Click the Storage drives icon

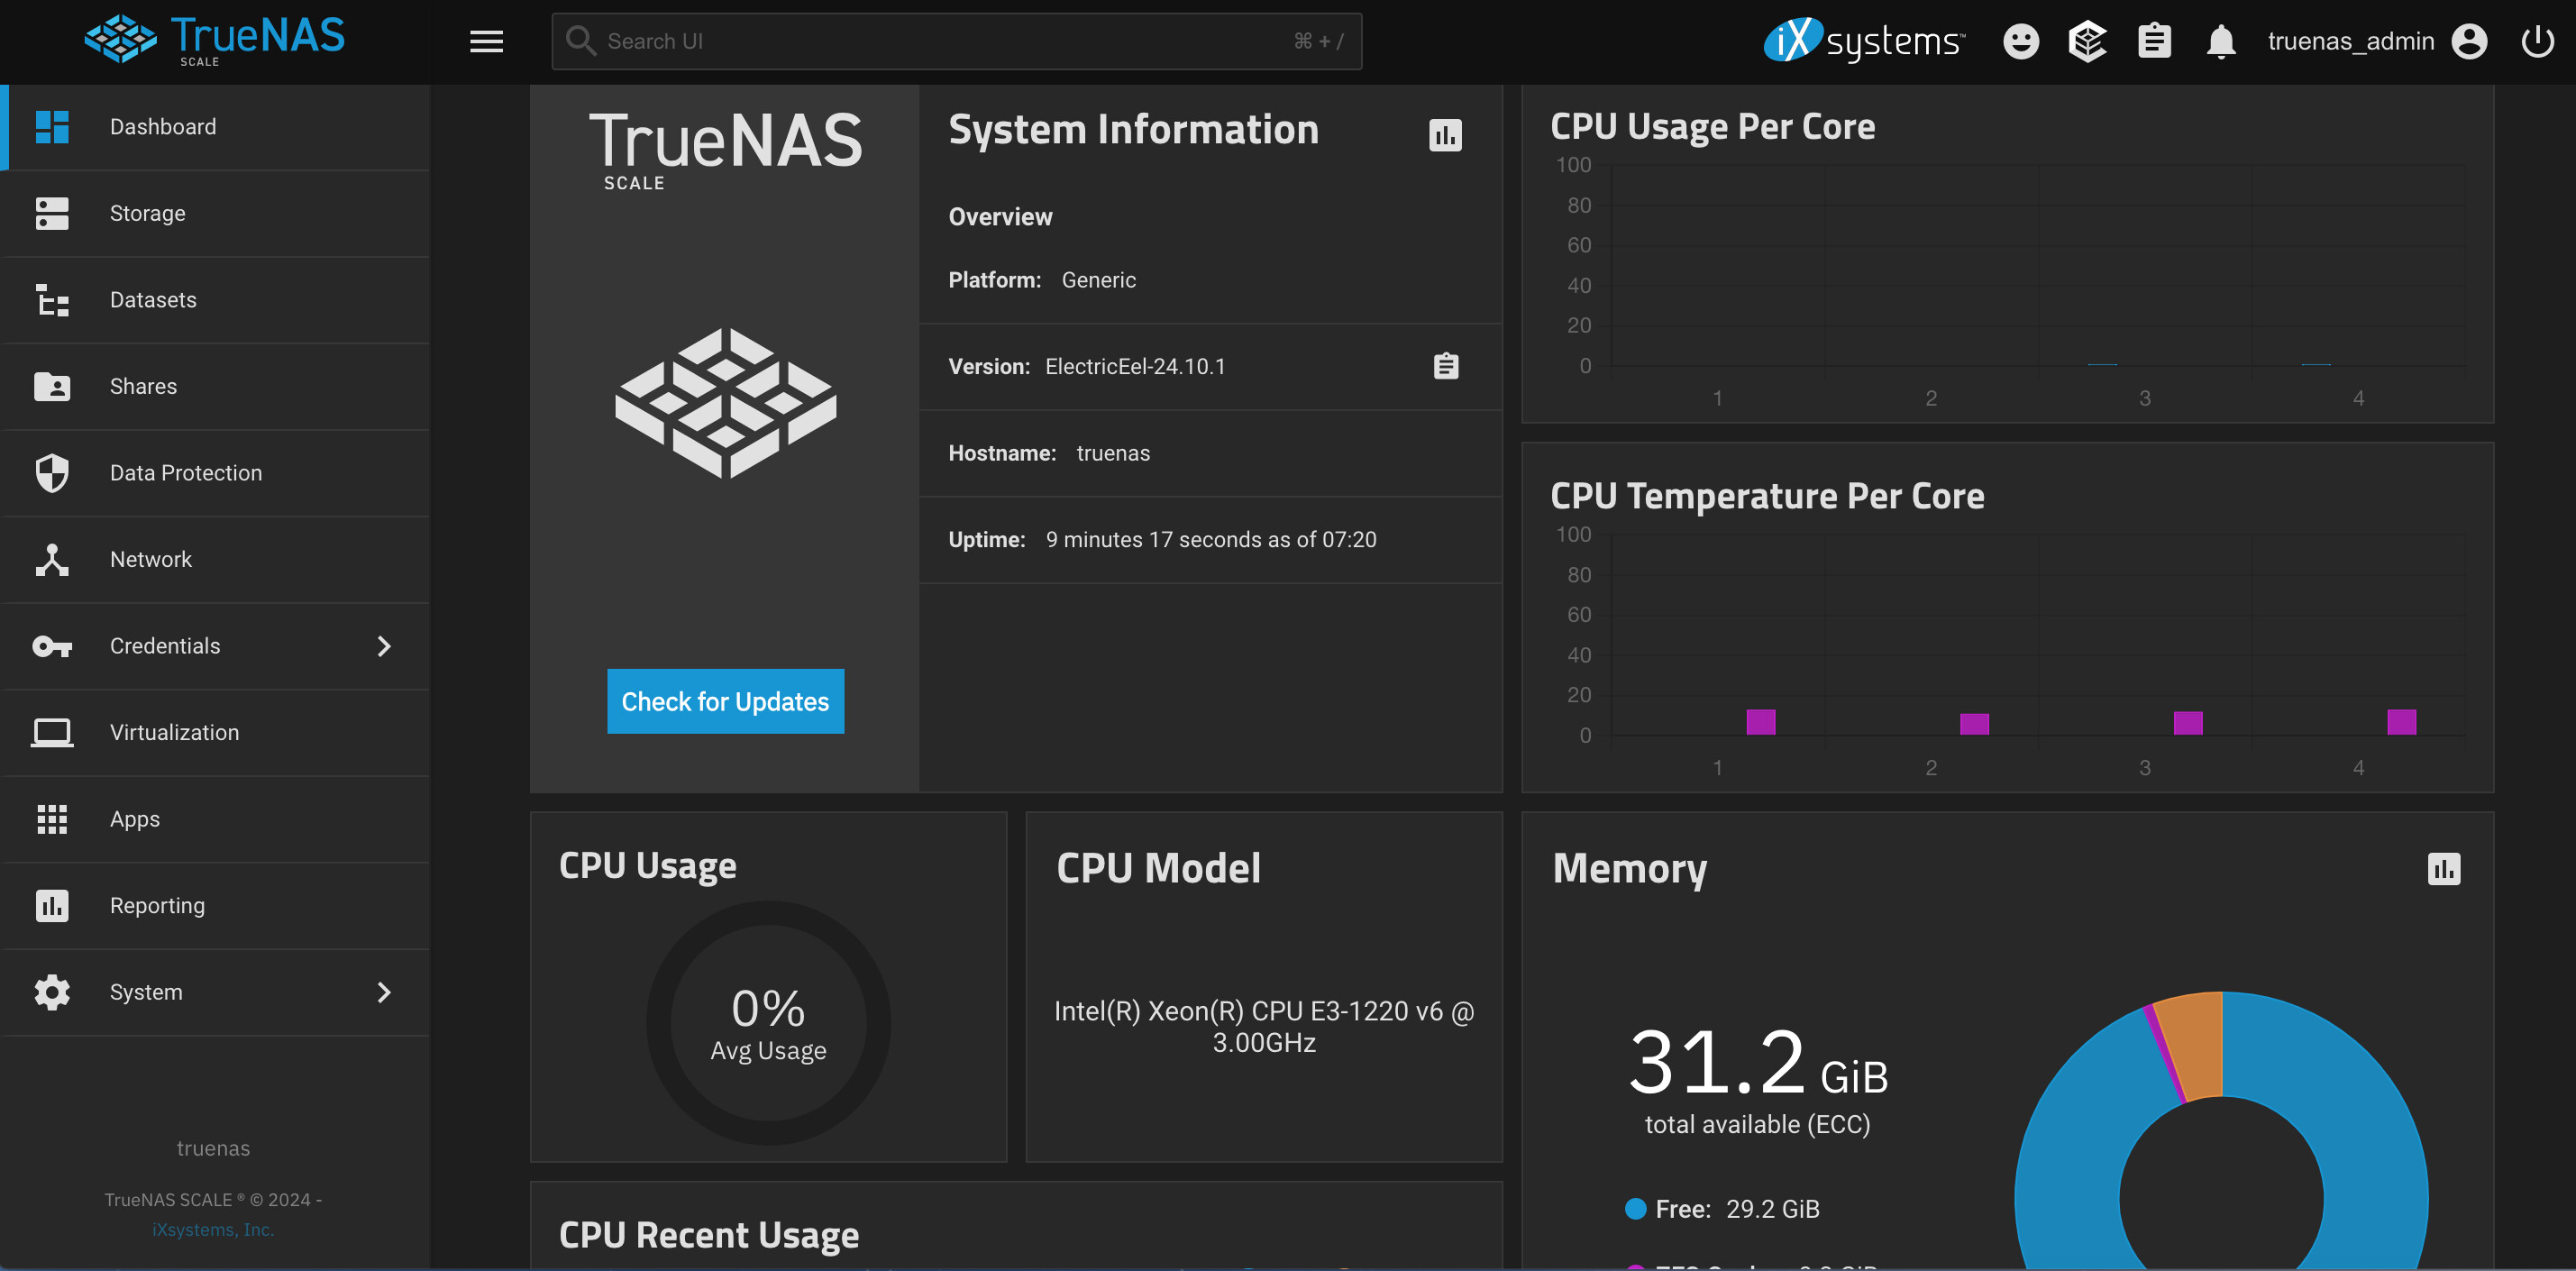point(52,213)
